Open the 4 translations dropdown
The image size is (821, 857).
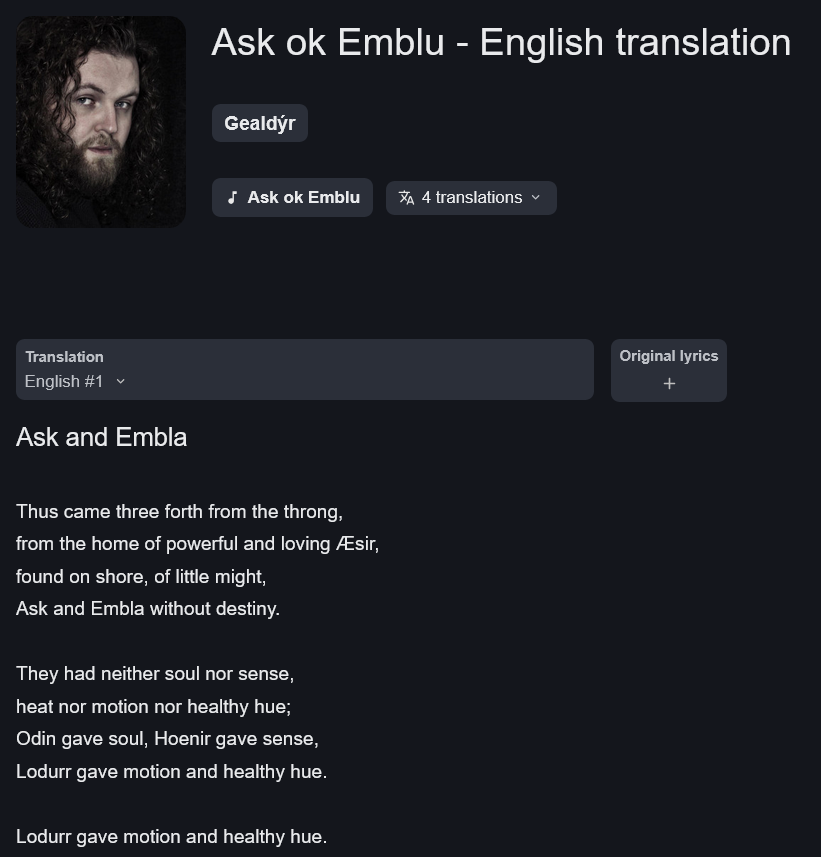click(471, 197)
